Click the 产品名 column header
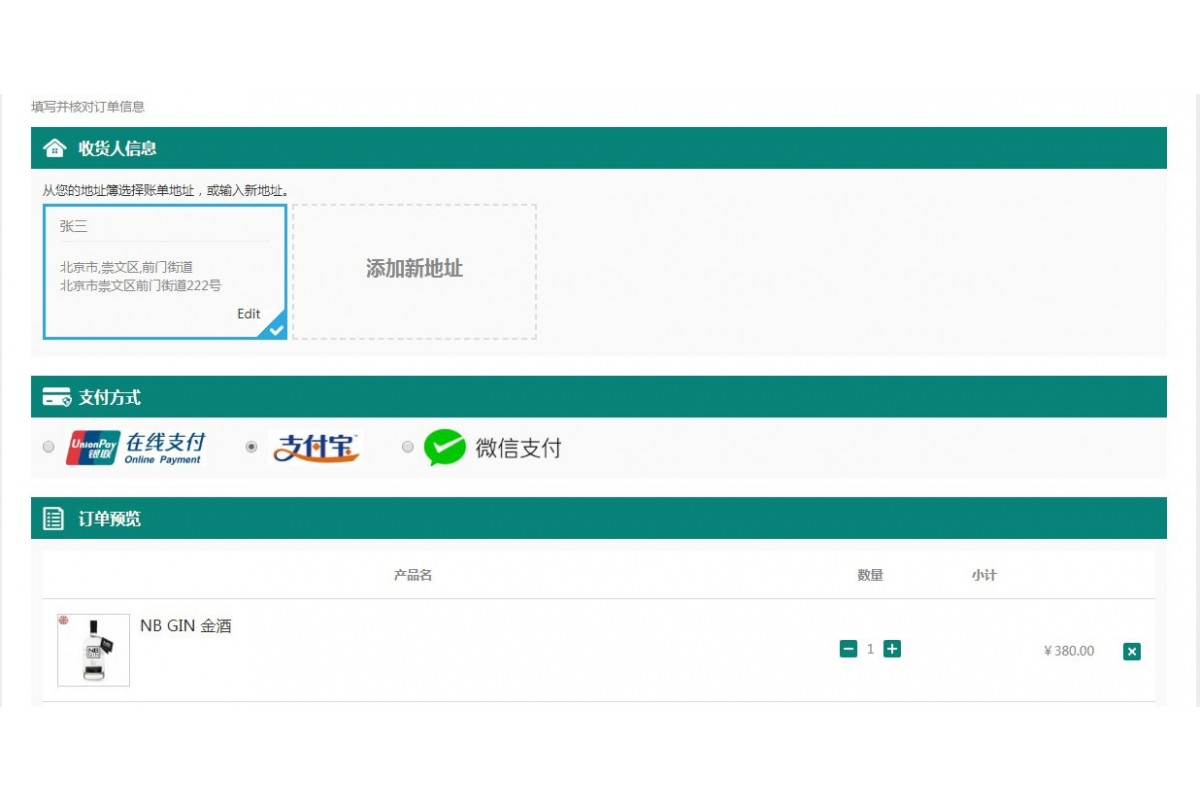This screenshot has width=1200, height=800. (x=412, y=575)
